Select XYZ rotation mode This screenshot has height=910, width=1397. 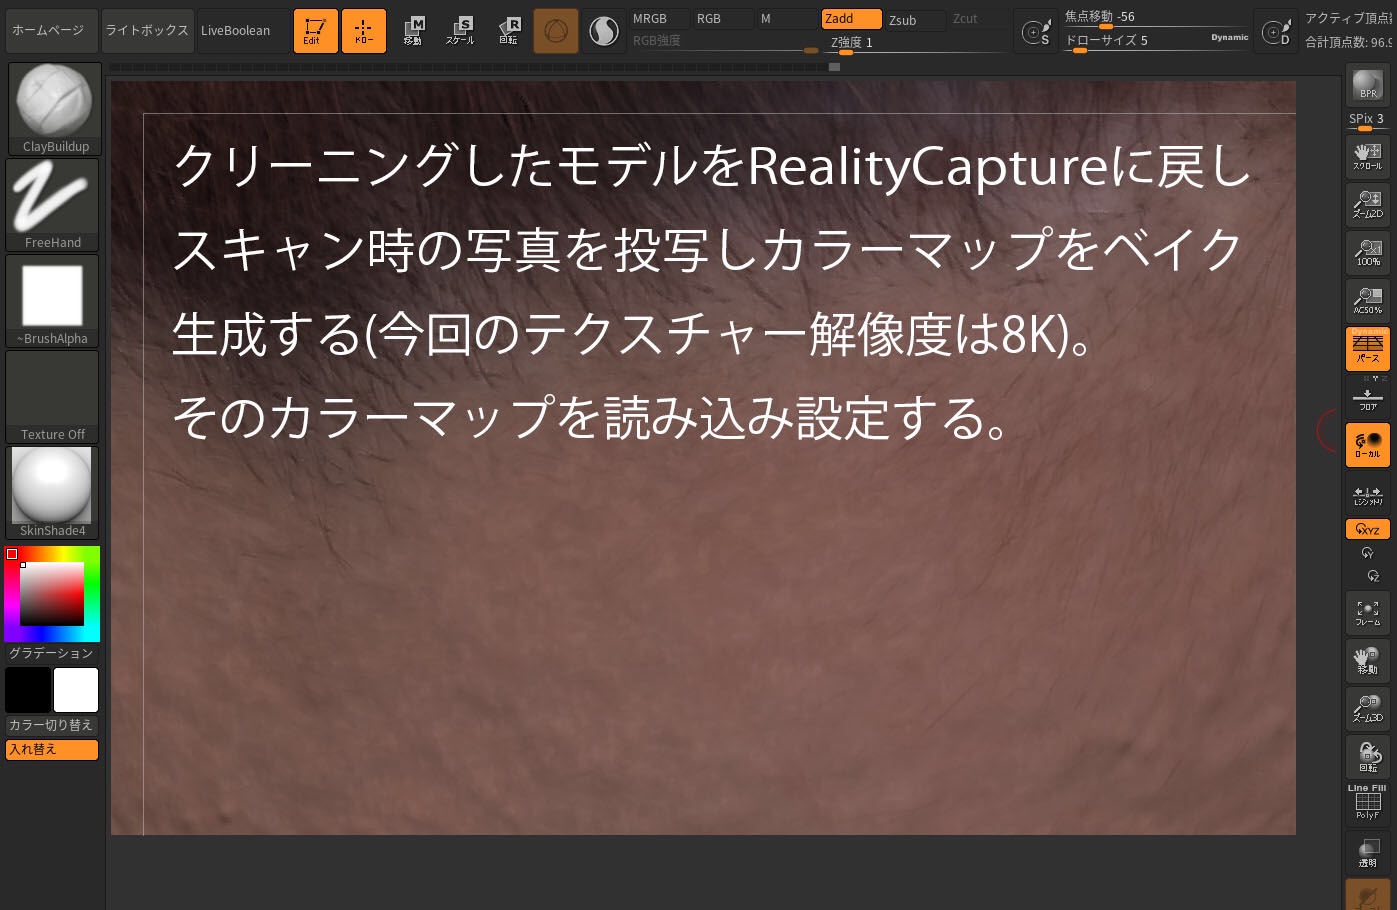click(x=1368, y=530)
